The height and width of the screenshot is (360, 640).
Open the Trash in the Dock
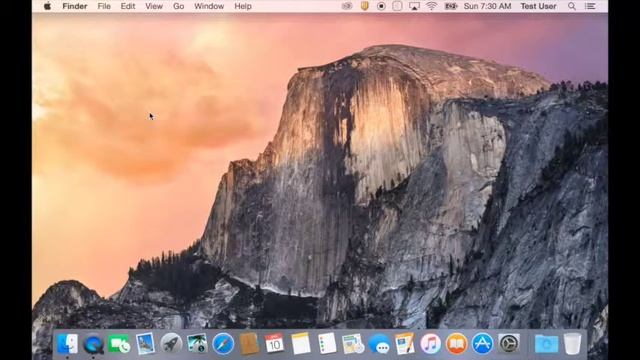(572, 344)
